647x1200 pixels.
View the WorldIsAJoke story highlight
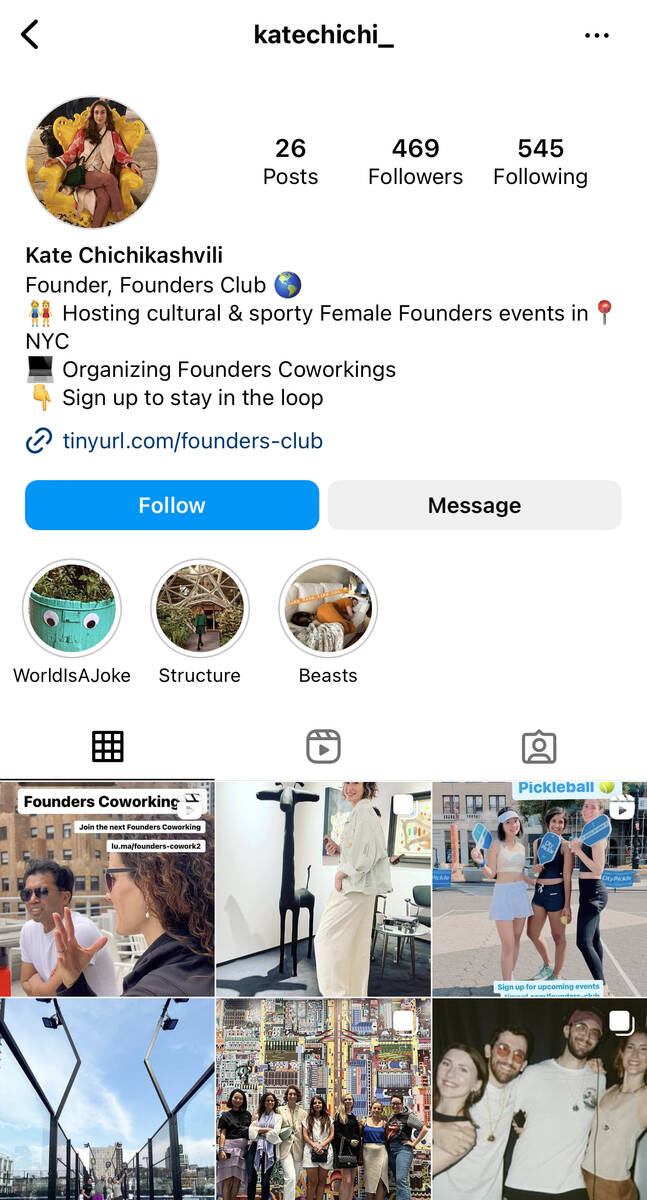72,608
